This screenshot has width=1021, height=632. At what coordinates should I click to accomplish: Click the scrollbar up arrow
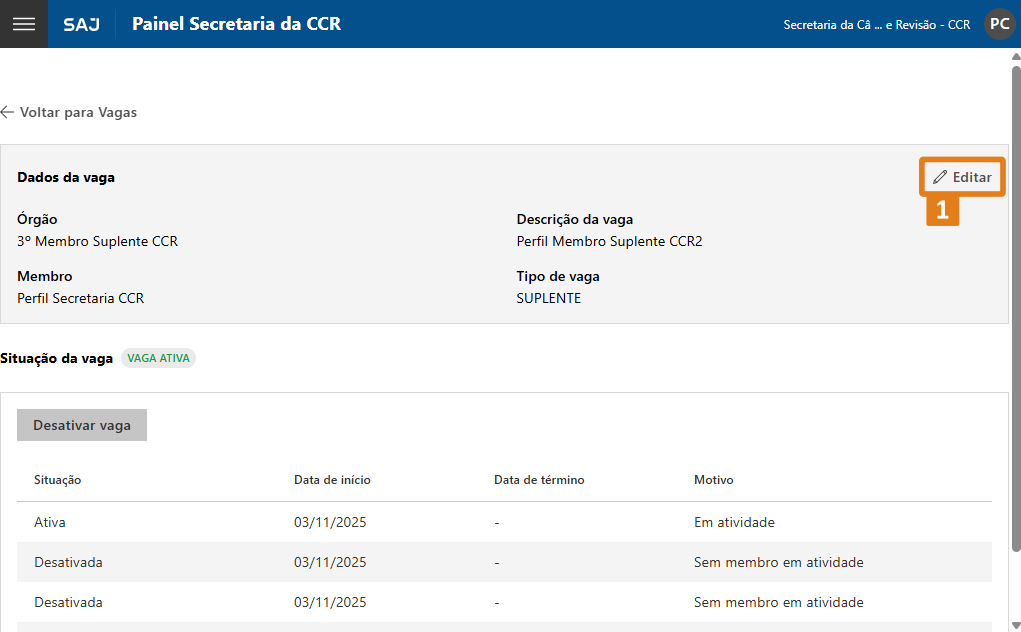pos(1015,57)
